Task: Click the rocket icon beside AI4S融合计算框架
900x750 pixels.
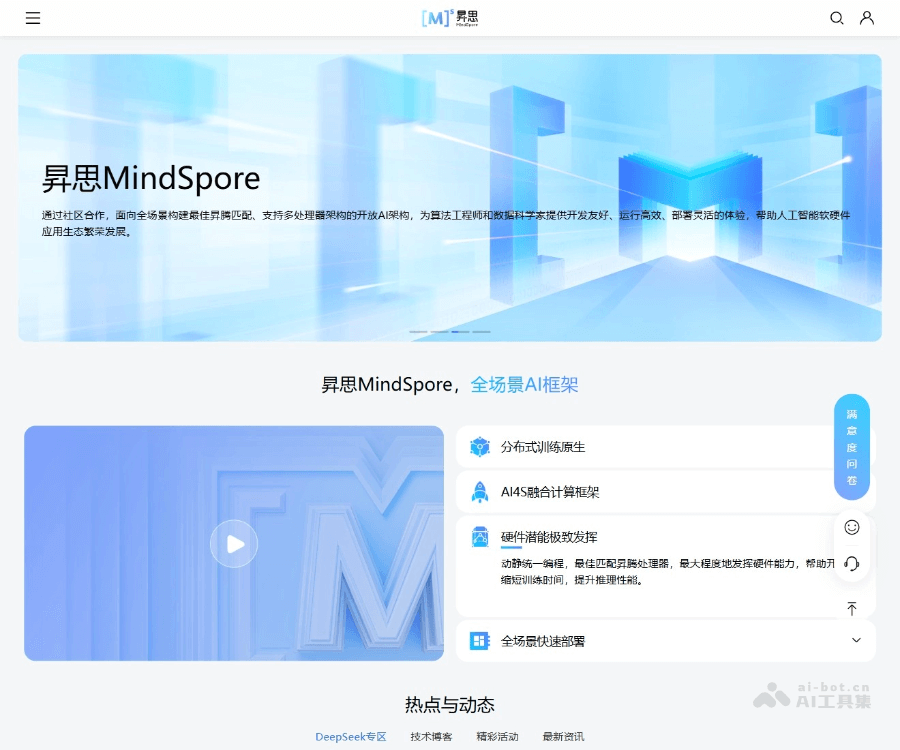Action: pyautogui.click(x=480, y=493)
